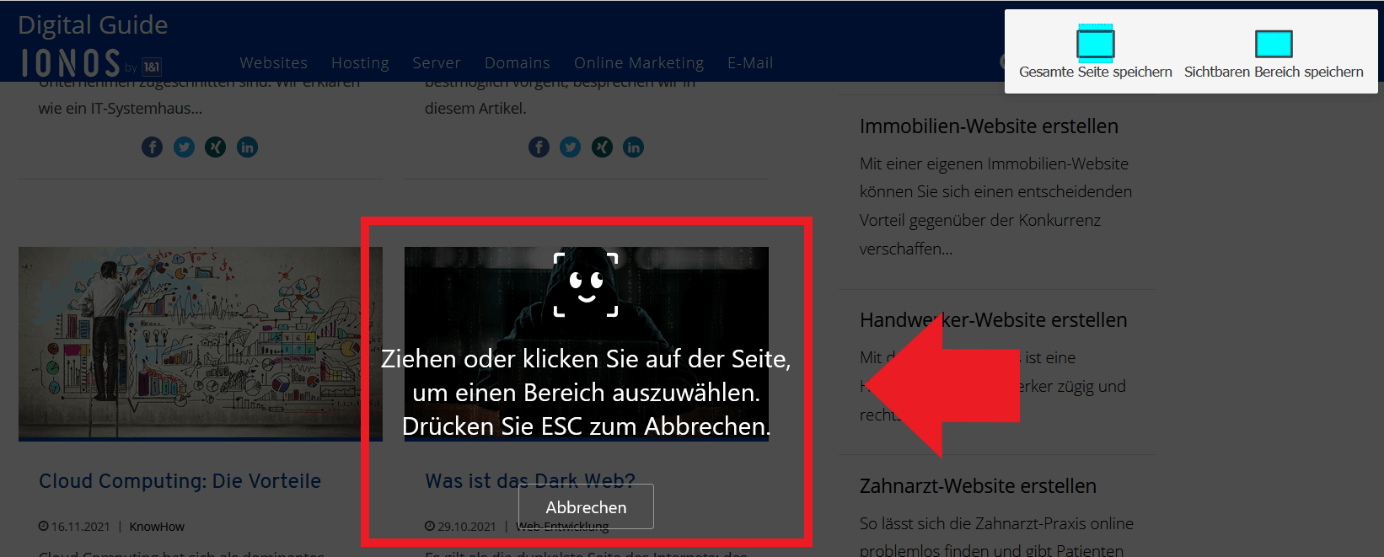
Task: Open the Hosting menu item
Action: tap(360, 62)
